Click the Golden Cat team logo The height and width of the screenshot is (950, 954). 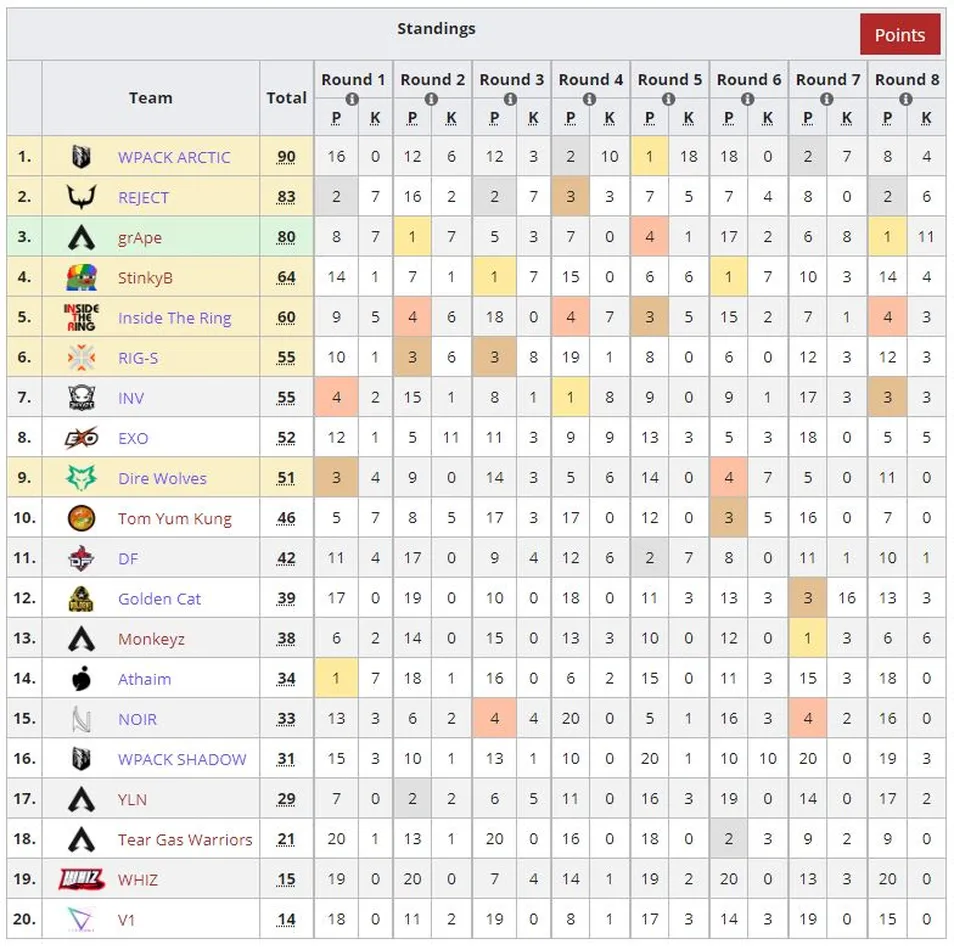pos(81,598)
